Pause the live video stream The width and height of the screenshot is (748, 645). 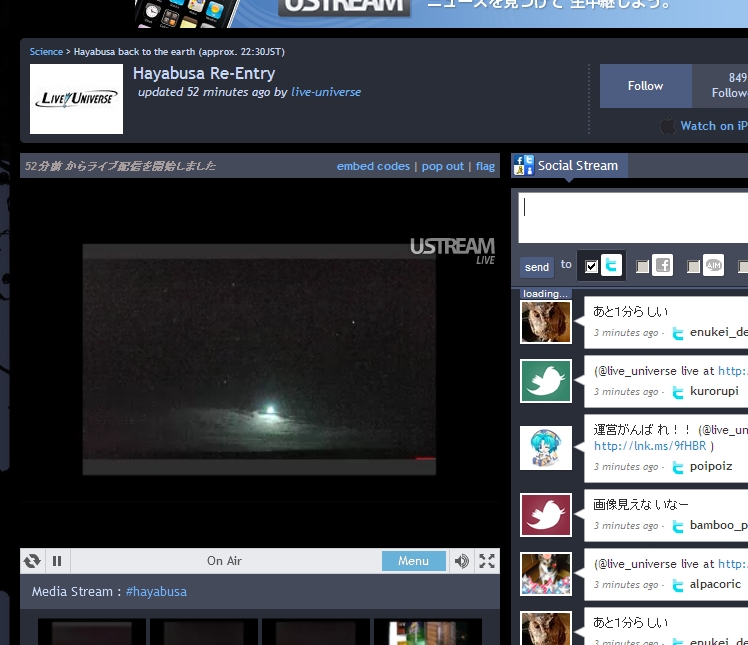point(57,561)
